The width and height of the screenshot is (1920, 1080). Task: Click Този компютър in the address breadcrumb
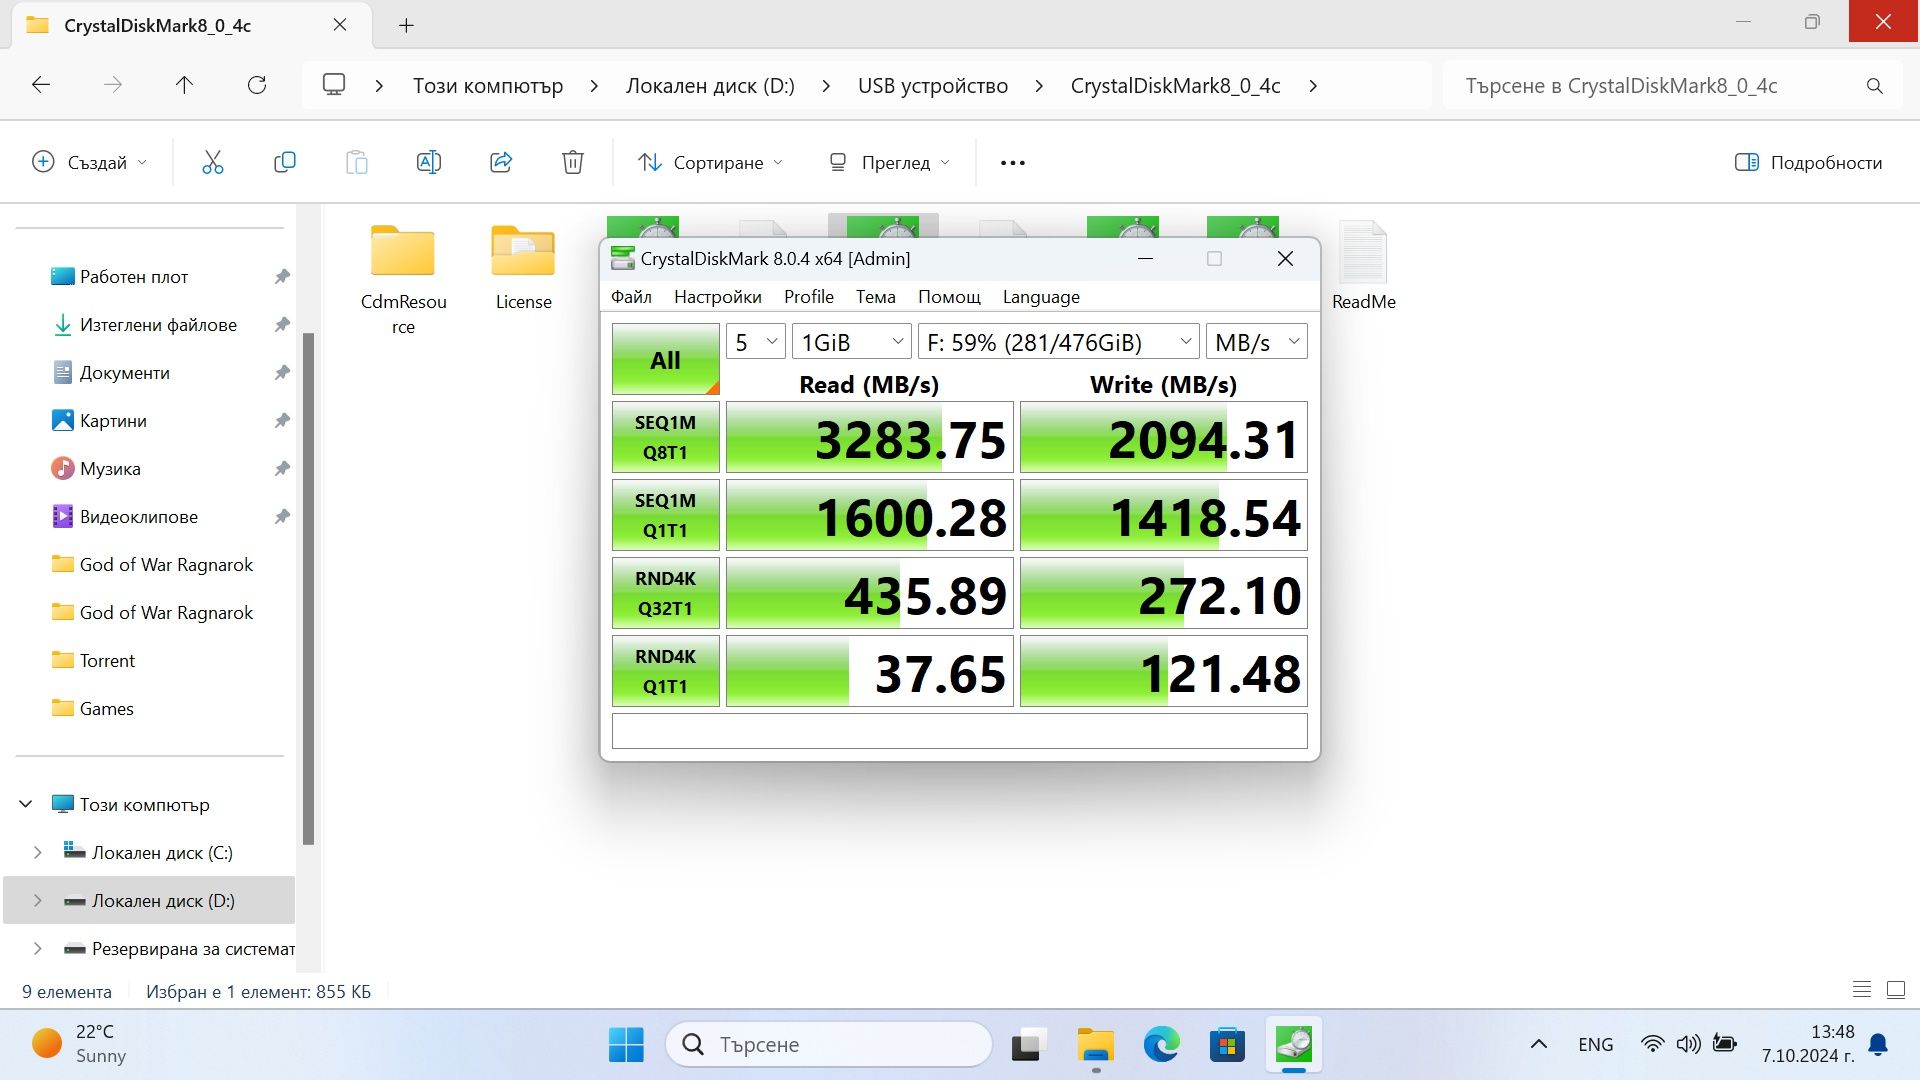488,86
